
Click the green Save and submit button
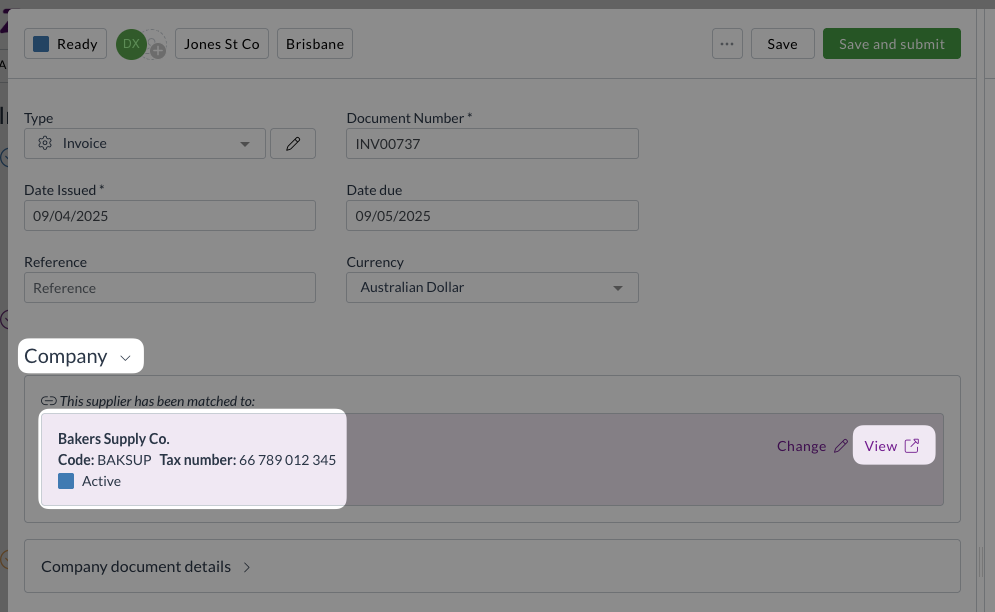(891, 44)
